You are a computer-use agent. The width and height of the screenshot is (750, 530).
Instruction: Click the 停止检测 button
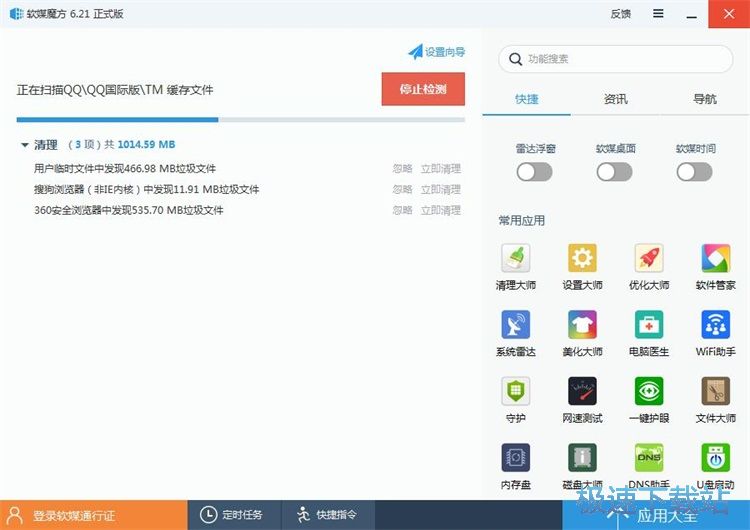pyautogui.click(x=423, y=89)
